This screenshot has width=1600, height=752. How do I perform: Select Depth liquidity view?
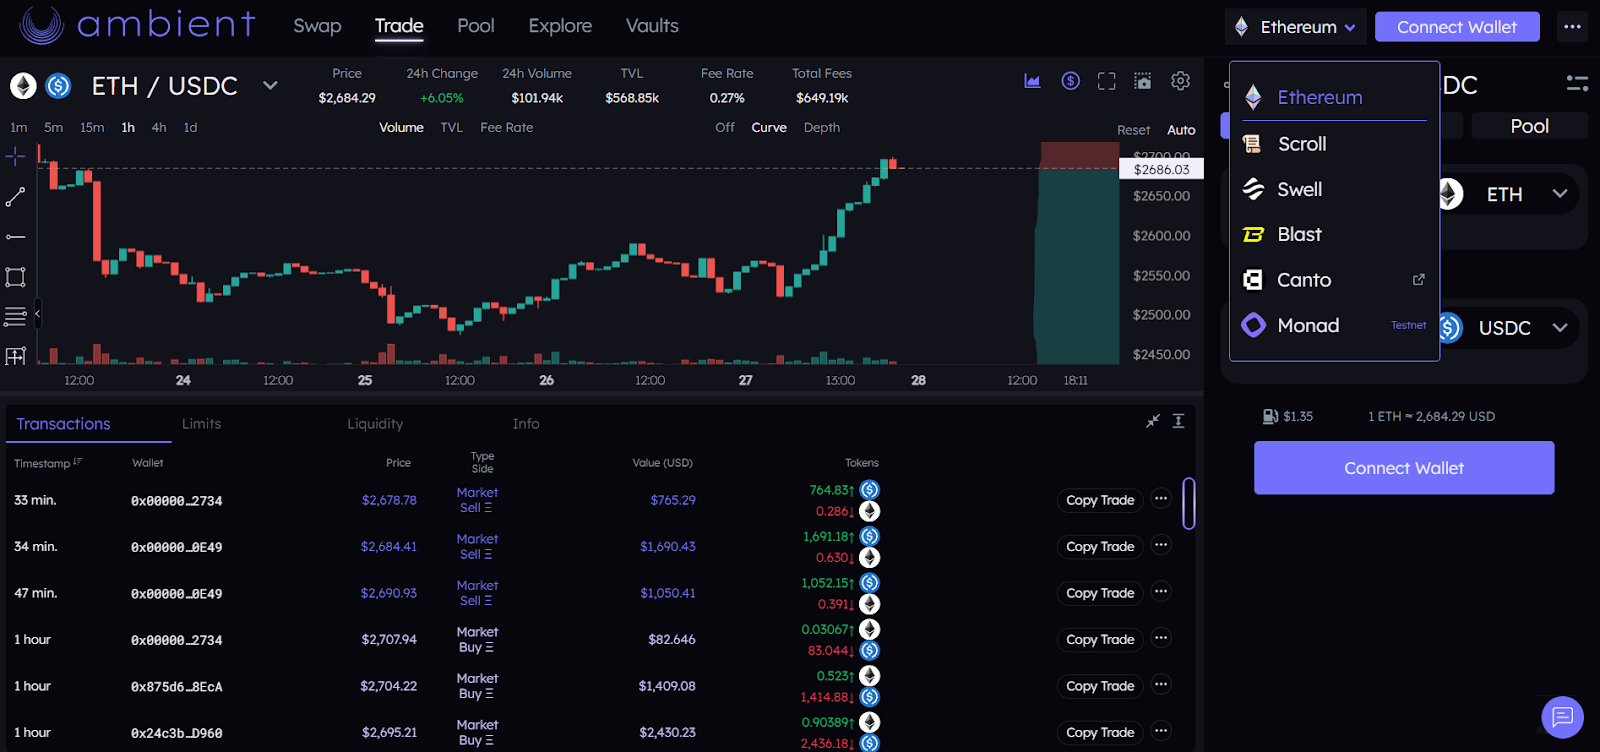[x=822, y=127]
